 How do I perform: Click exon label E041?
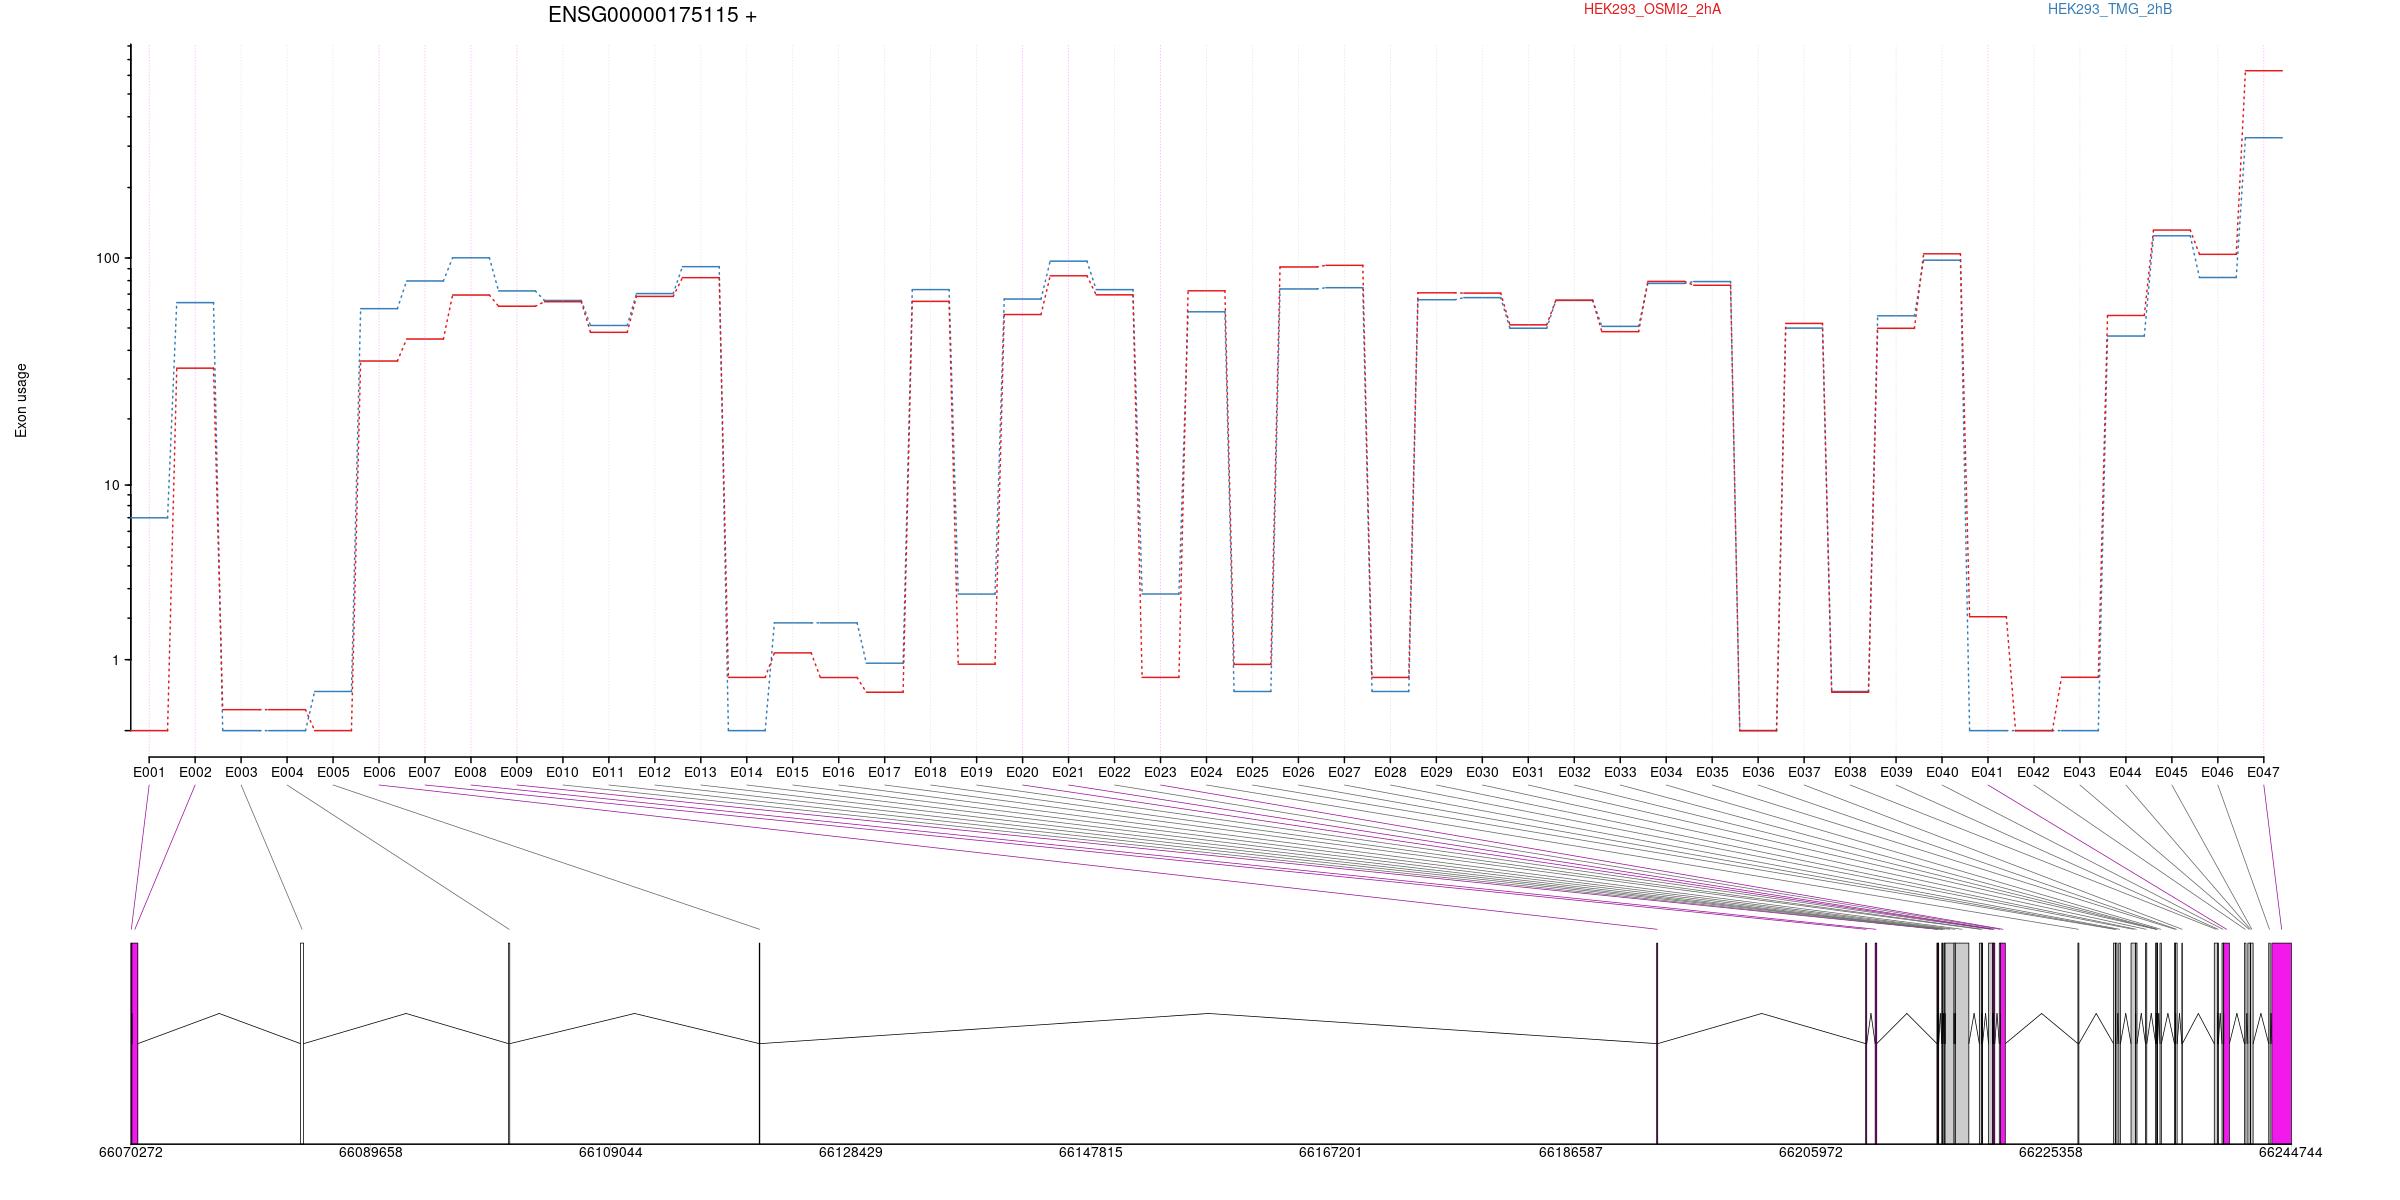click(1989, 772)
